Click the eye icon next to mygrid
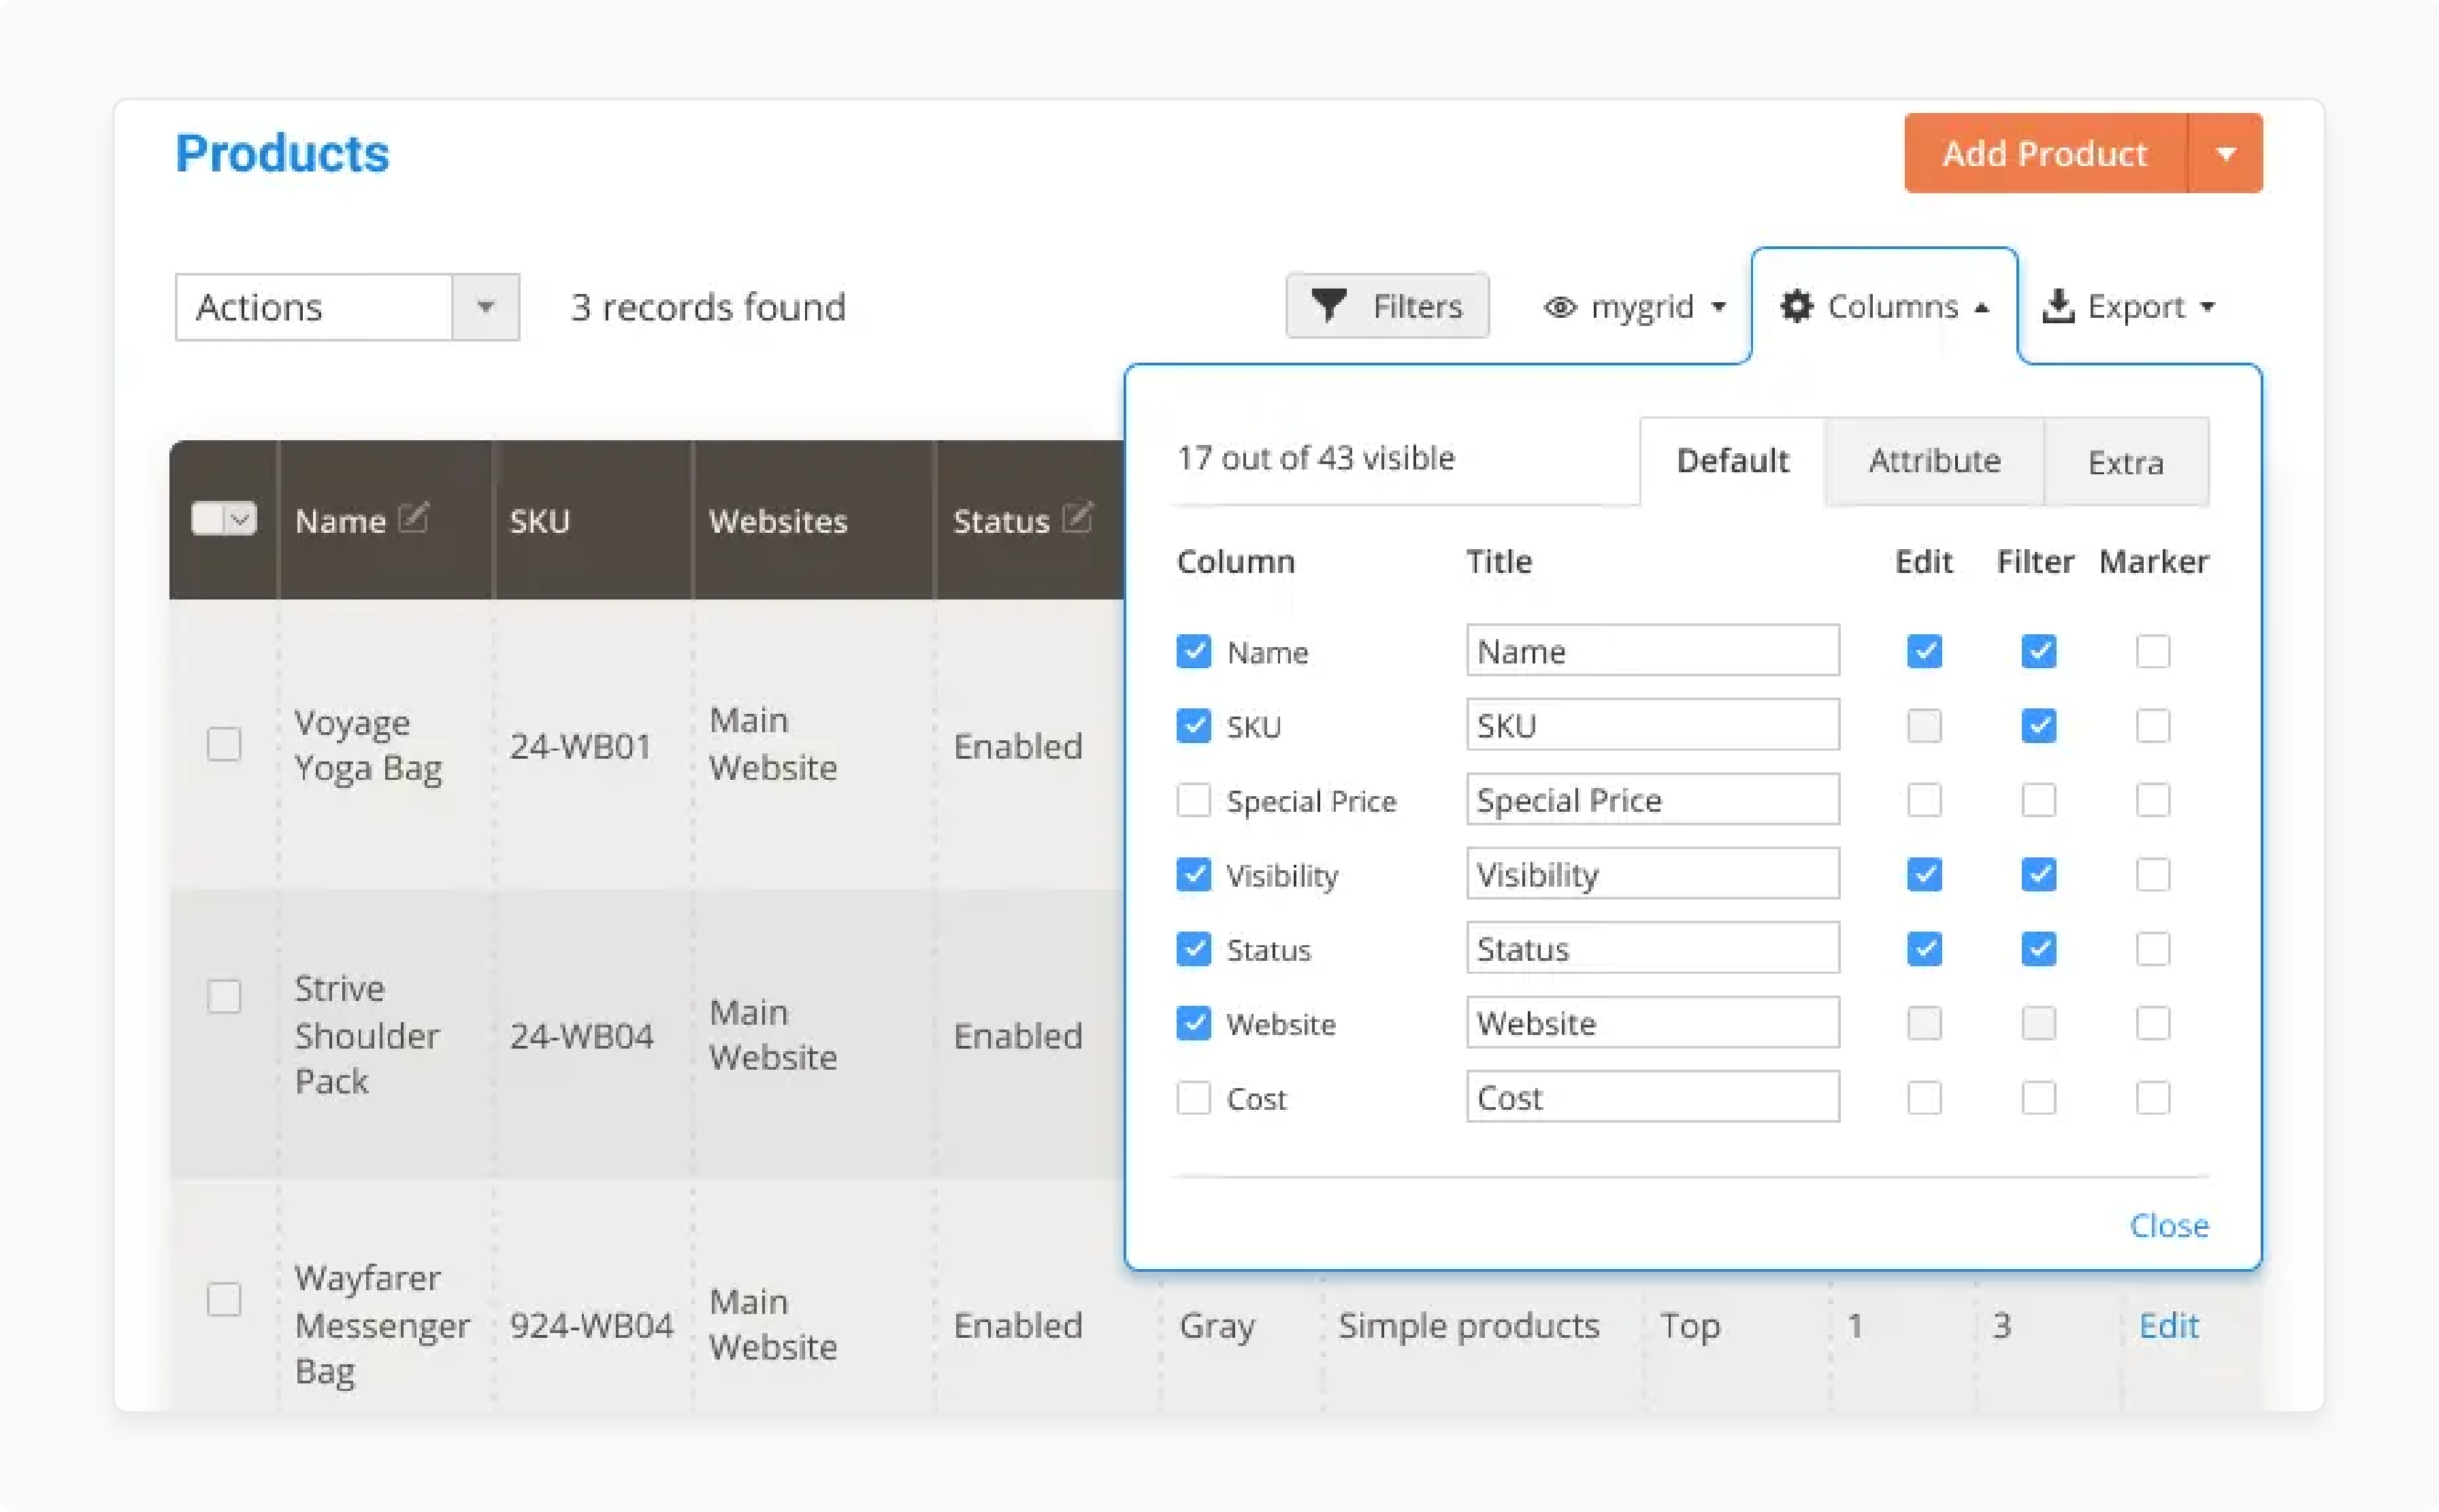The height and width of the screenshot is (1512, 2439). coord(1559,306)
